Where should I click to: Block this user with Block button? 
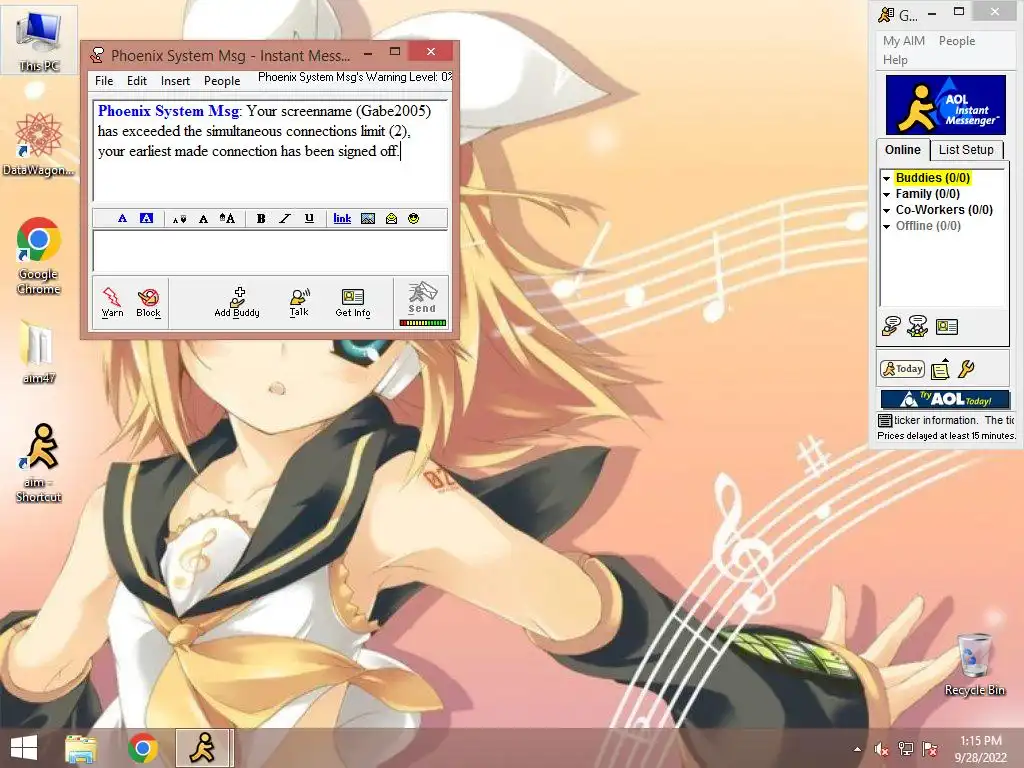(148, 303)
